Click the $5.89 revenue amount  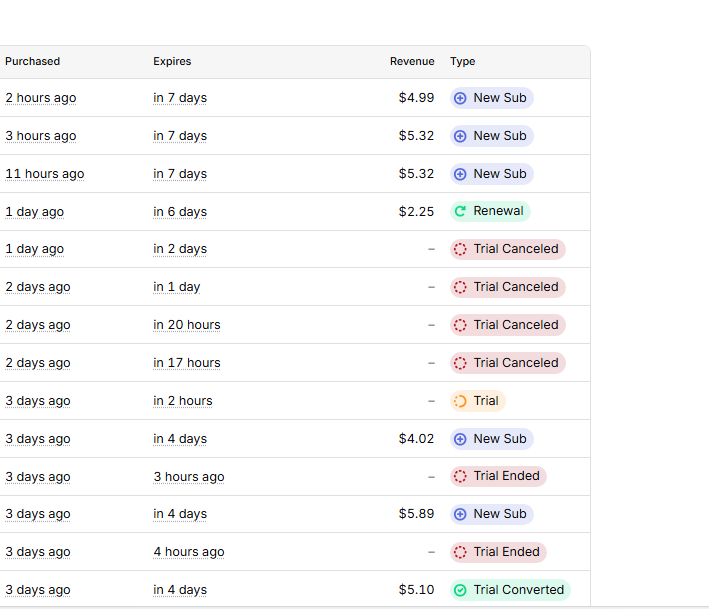click(416, 514)
